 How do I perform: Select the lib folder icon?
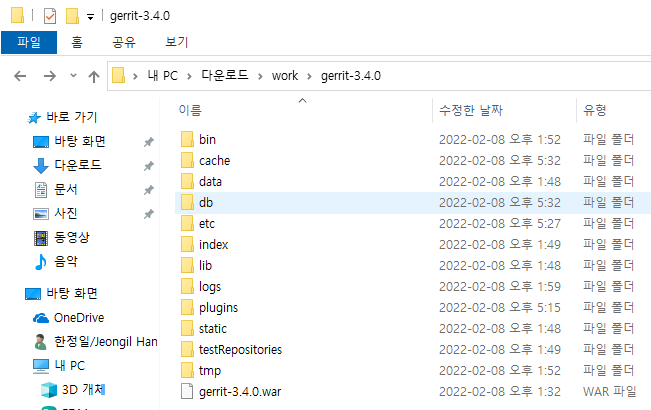click(187, 265)
